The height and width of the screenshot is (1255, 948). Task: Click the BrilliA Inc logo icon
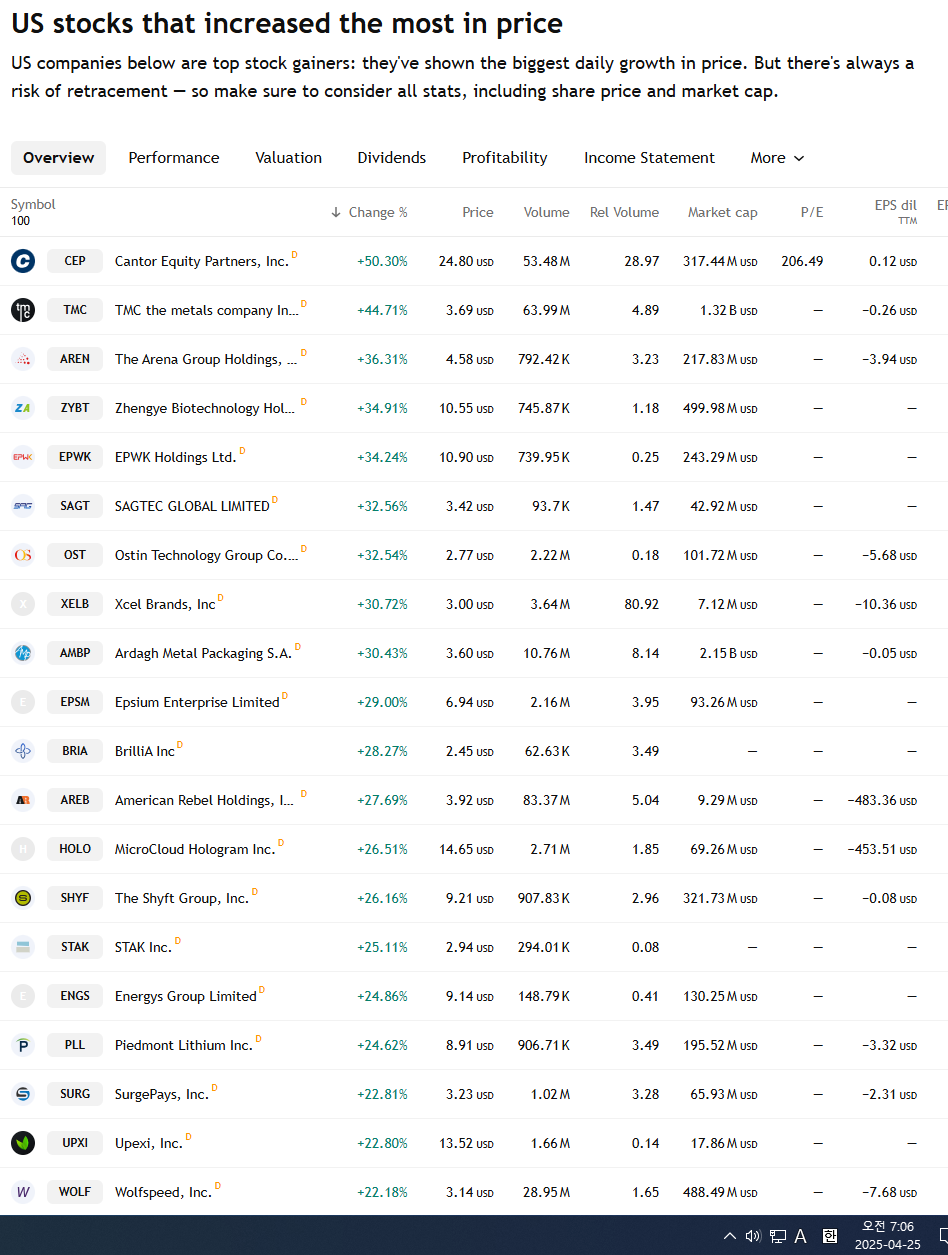click(x=23, y=751)
